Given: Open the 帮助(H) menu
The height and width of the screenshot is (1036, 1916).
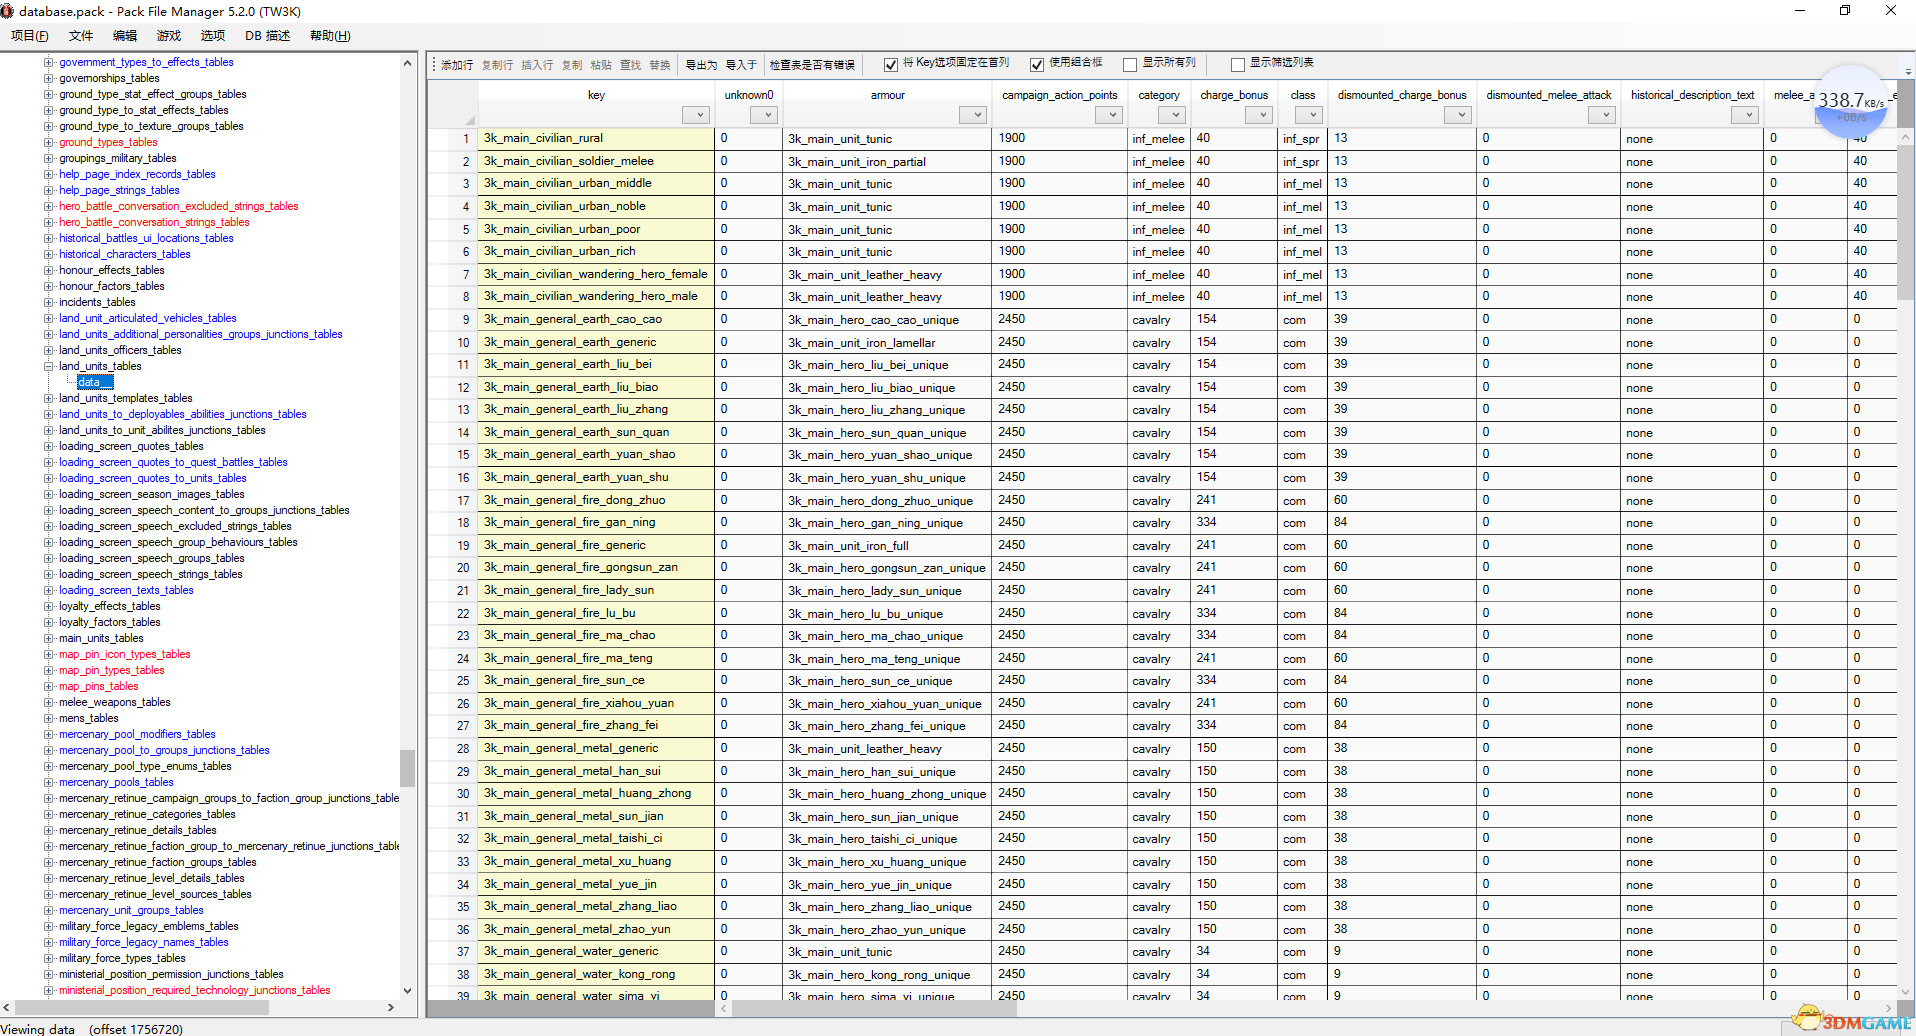Looking at the screenshot, I should coord(330,36).
